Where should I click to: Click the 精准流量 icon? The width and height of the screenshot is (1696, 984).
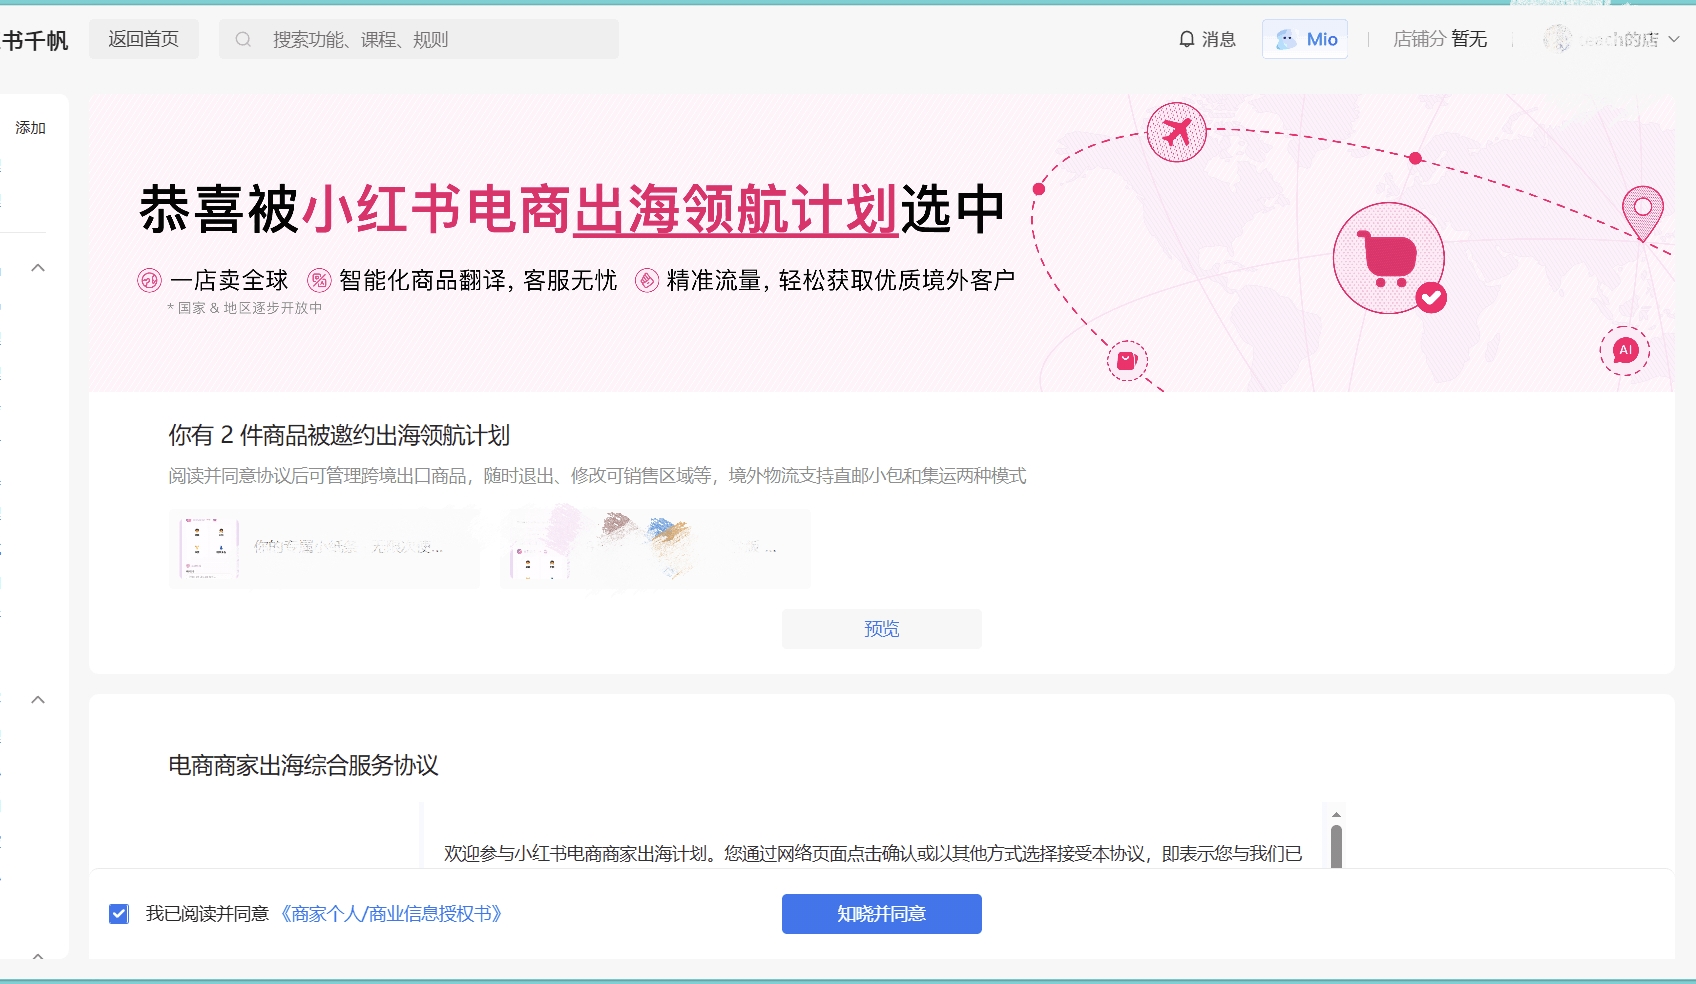(x=647, y=281)
